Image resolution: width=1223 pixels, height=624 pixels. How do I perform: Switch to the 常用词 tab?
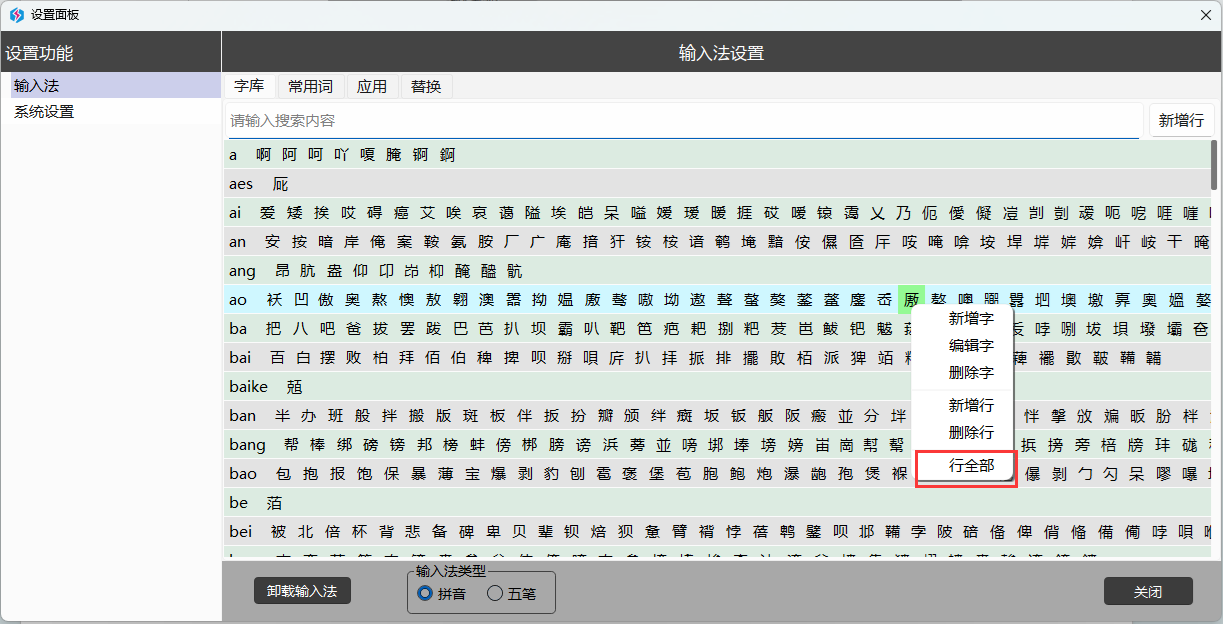coord(310,87)
